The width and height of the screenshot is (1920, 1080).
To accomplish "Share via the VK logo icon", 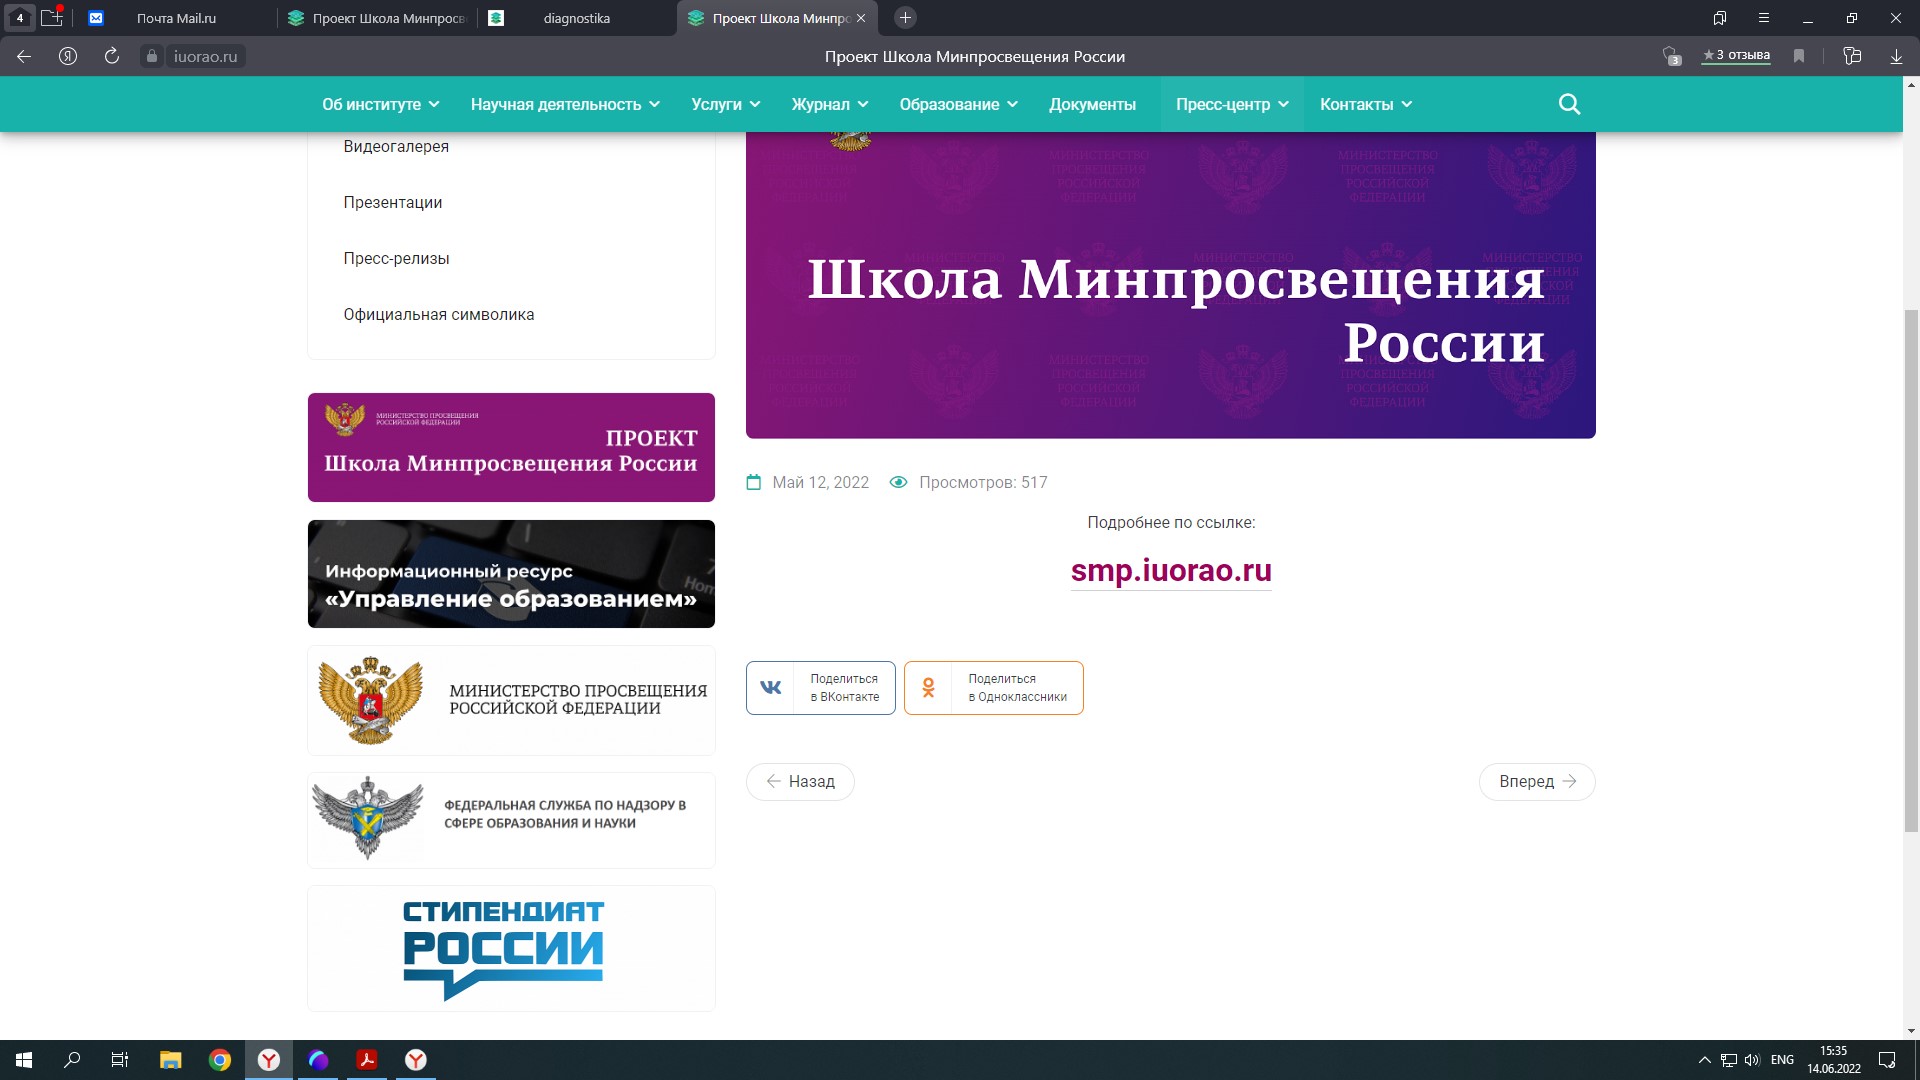I will (x=771, y=688).
